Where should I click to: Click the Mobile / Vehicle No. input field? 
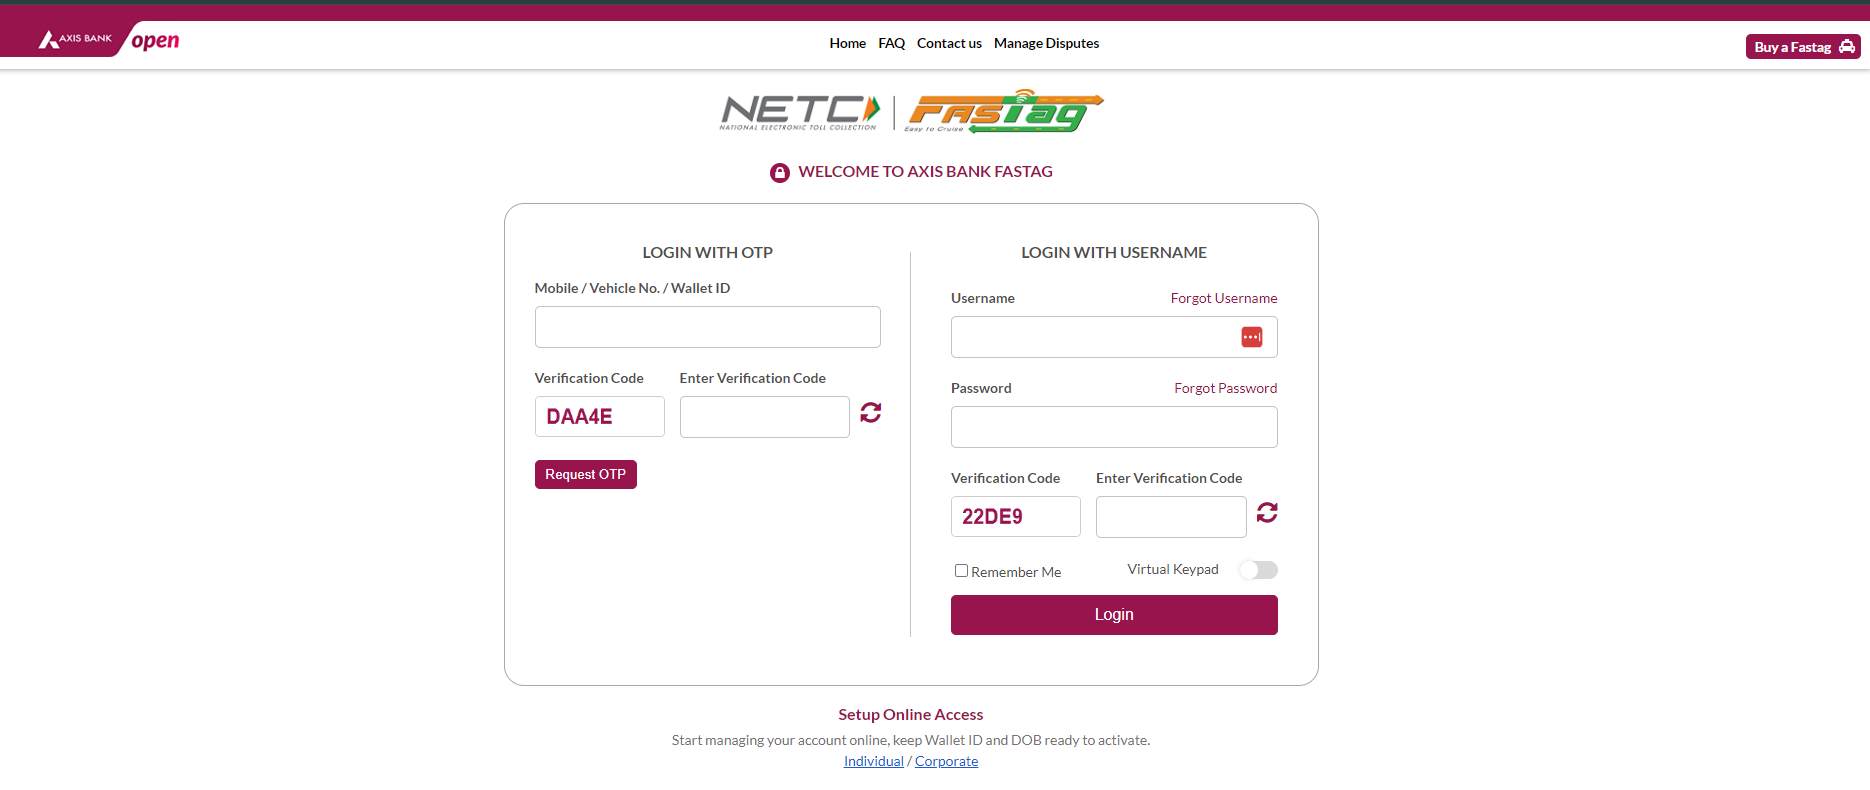tap(707, 326)
